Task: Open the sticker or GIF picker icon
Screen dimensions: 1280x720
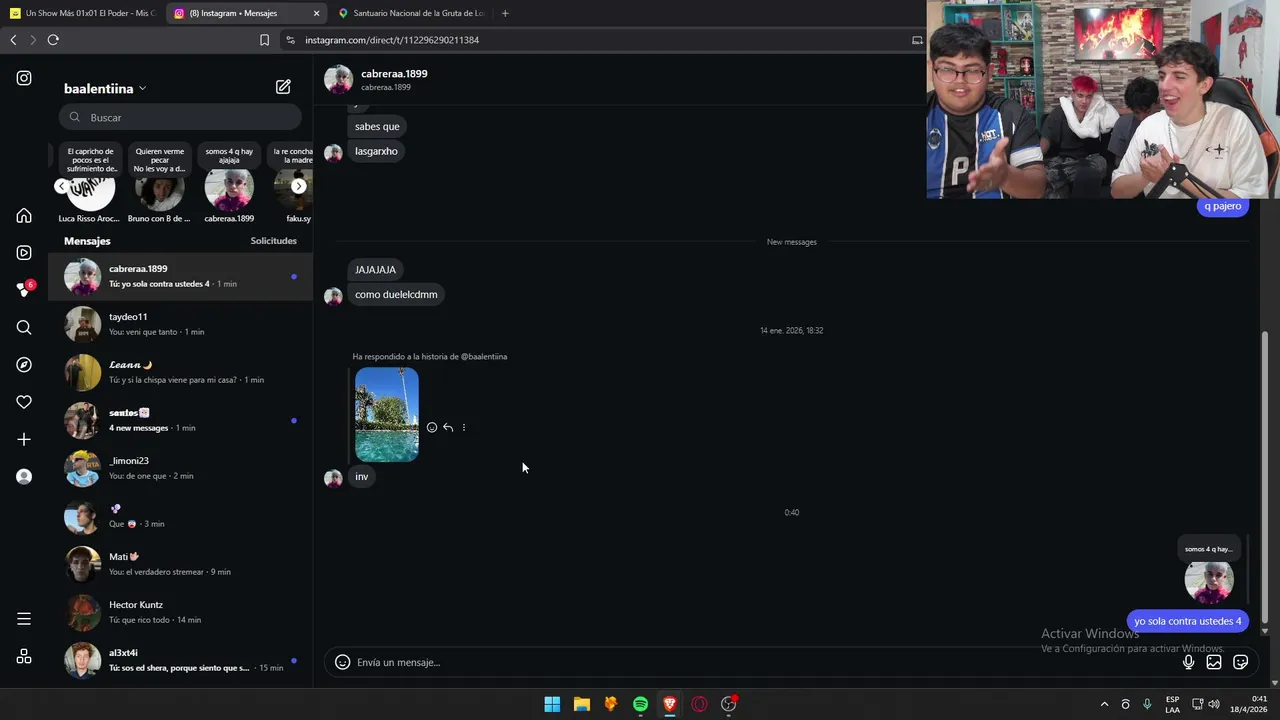Action: 1241,662
